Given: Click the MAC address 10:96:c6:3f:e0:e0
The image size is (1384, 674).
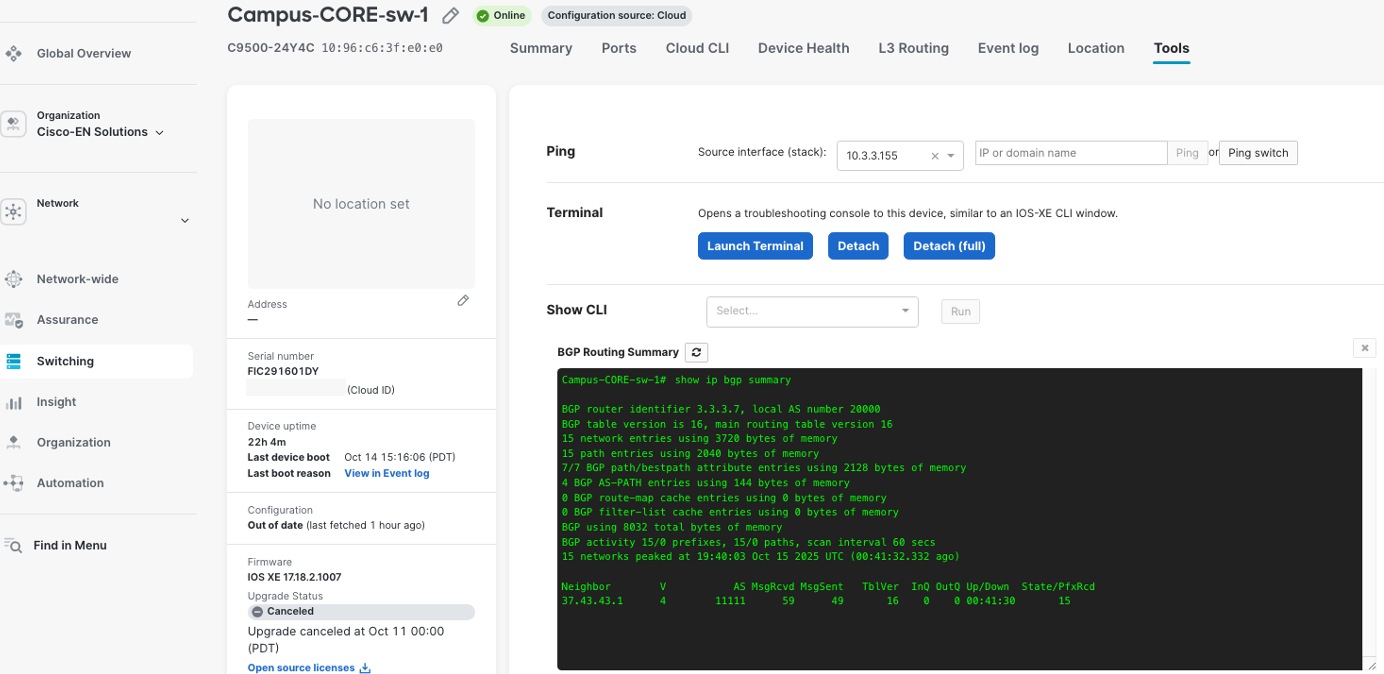Looking at the screenshot, I should pos(382,48).
